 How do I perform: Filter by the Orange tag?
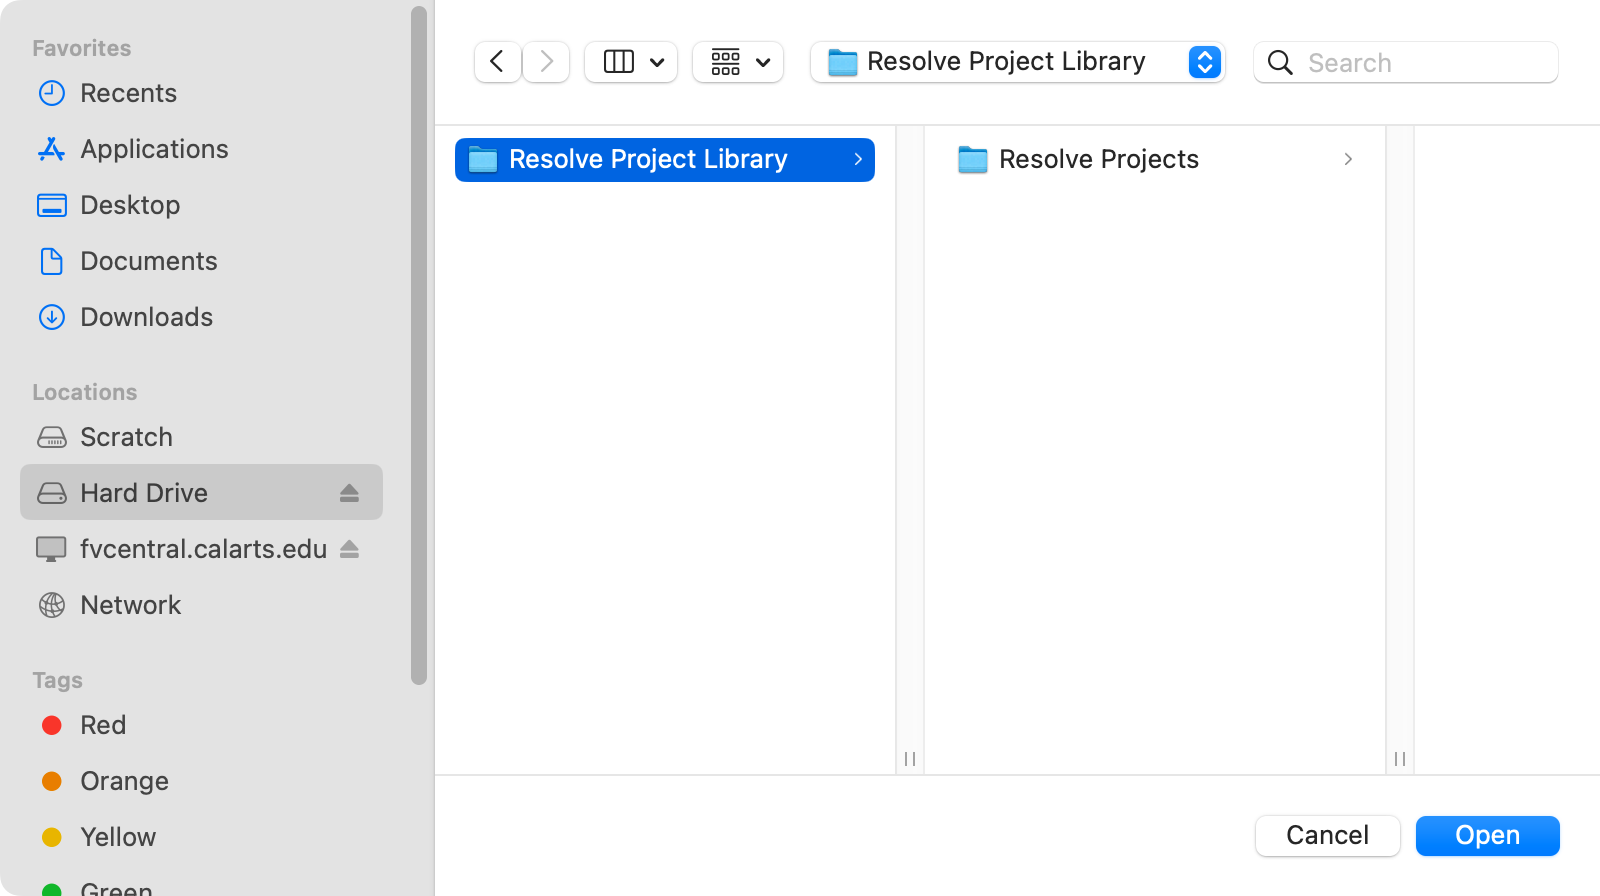click(201, 781)
